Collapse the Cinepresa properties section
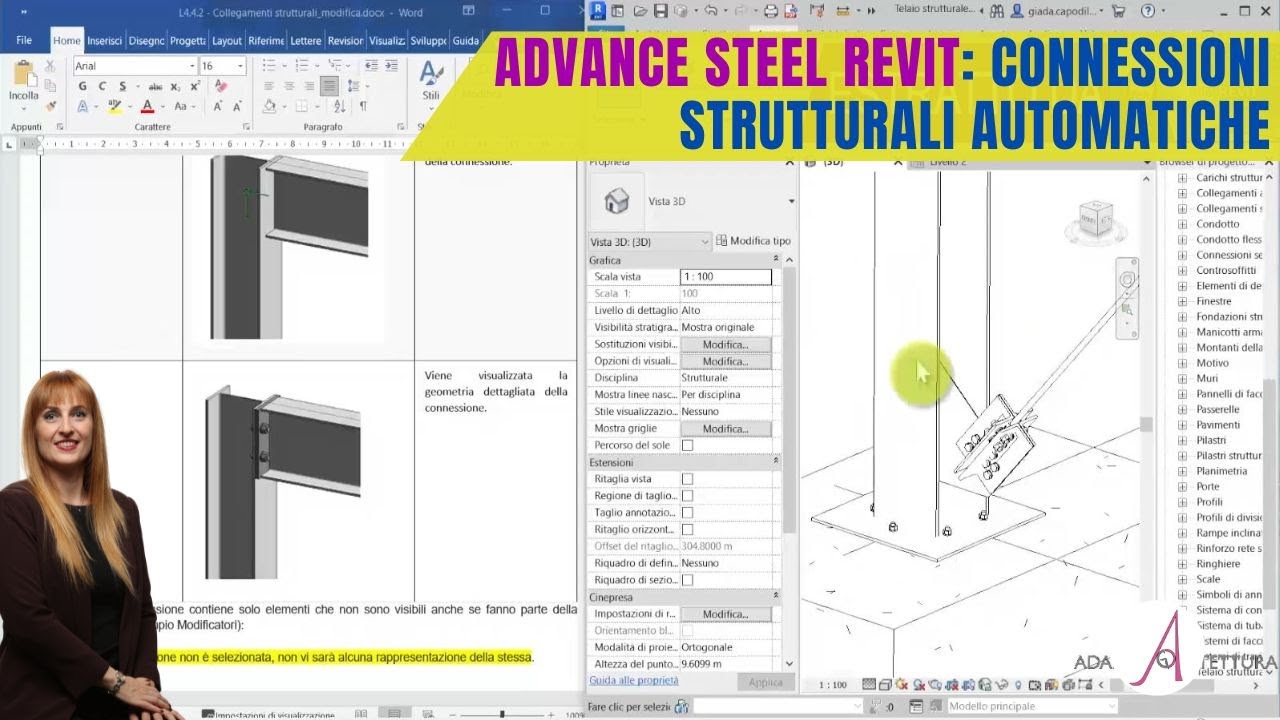Image resolution: width=1280 pixels, height=720 pixels. [x=776, y=597]
